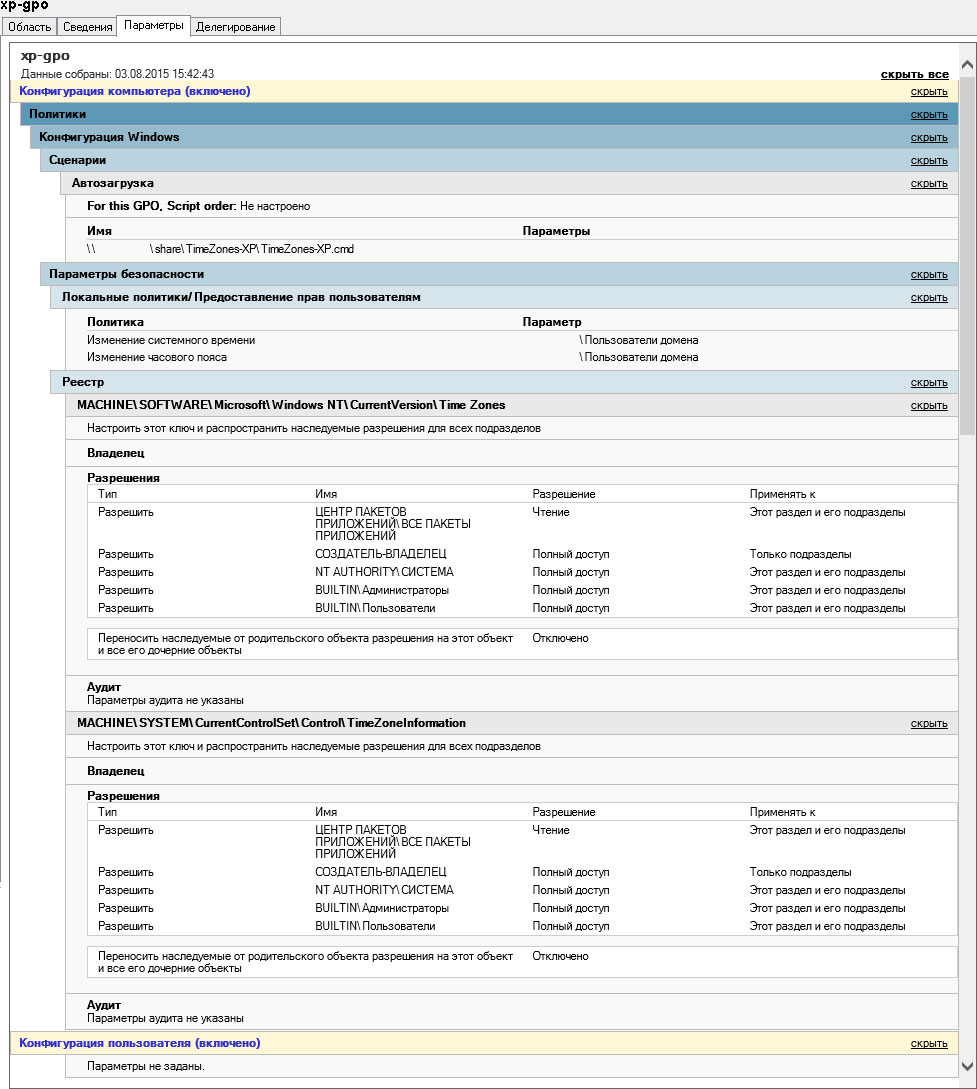The image size is (977, 1089).
Task: Click 'Изменение системного времени' policy row
Action: coord(171,340)
